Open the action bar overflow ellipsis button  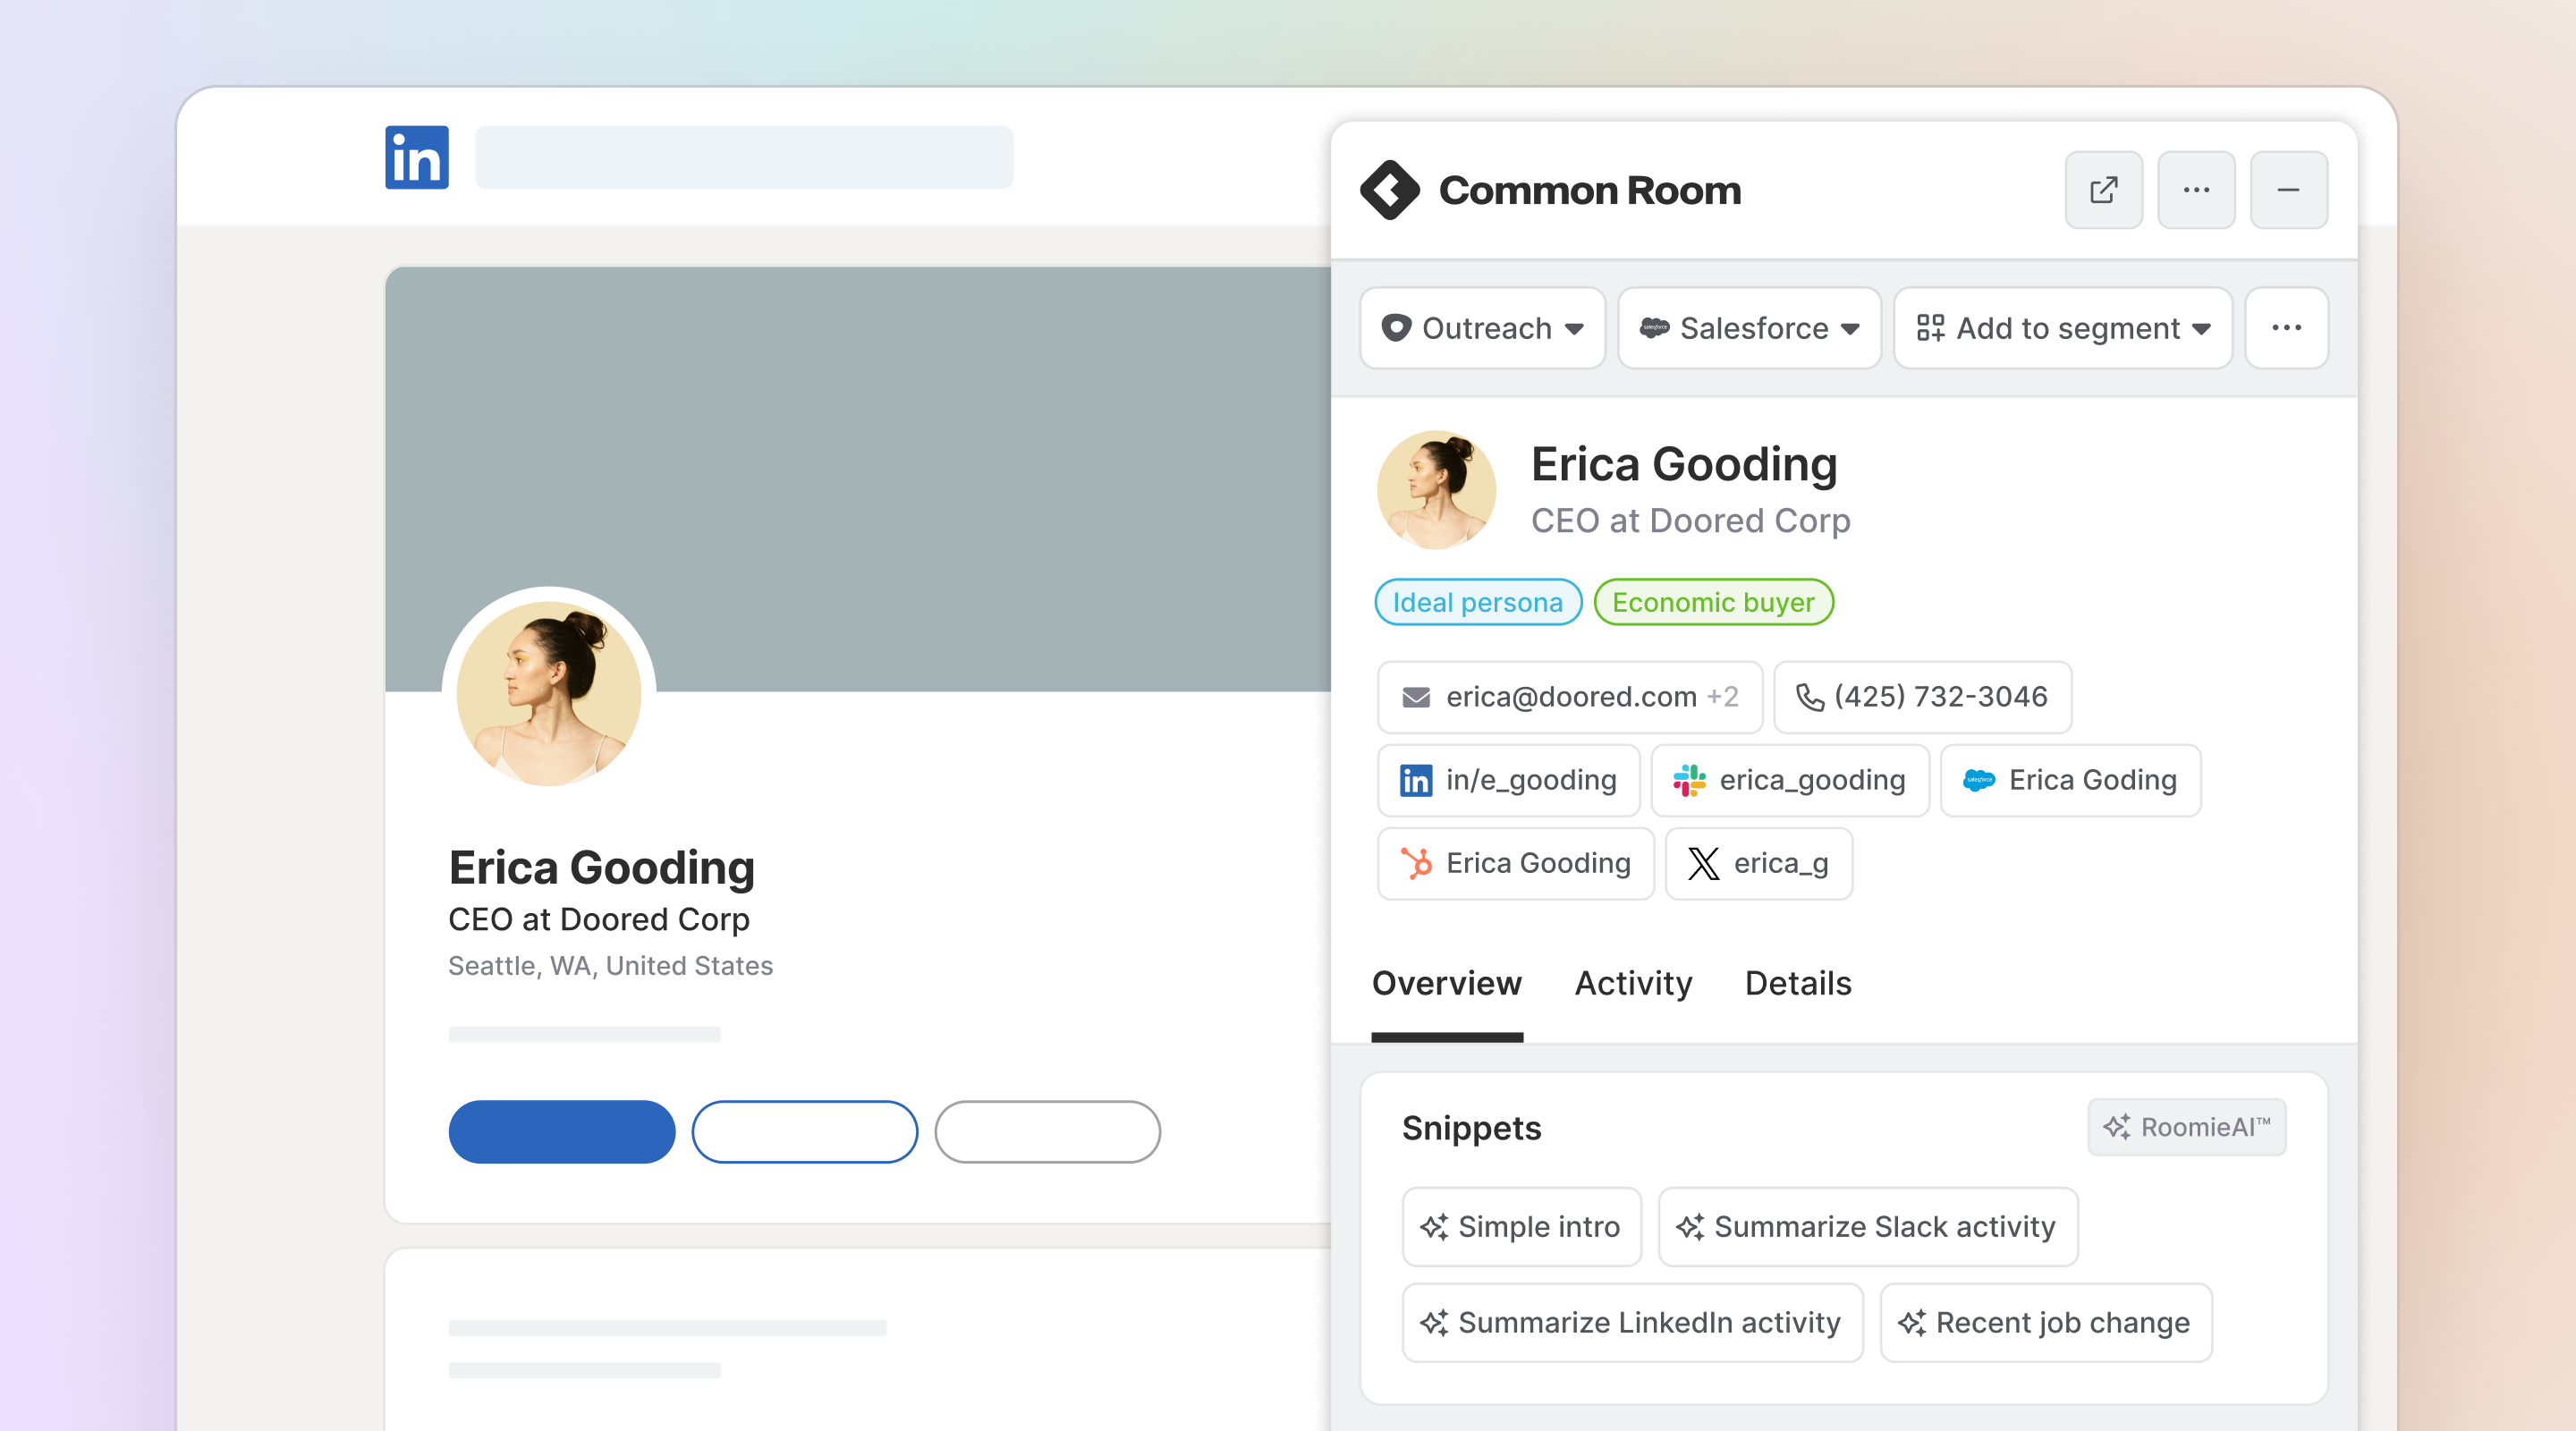click(2286, 328)
